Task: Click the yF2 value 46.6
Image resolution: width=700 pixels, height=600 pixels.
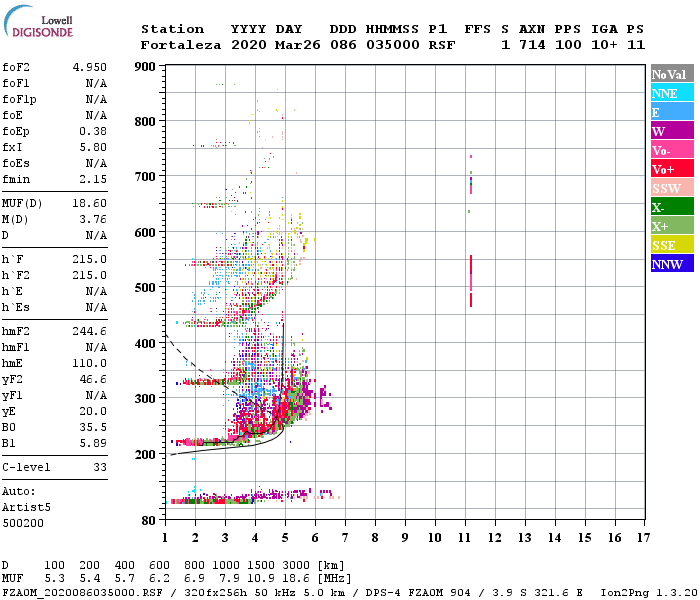Action: tap(93, 379)
